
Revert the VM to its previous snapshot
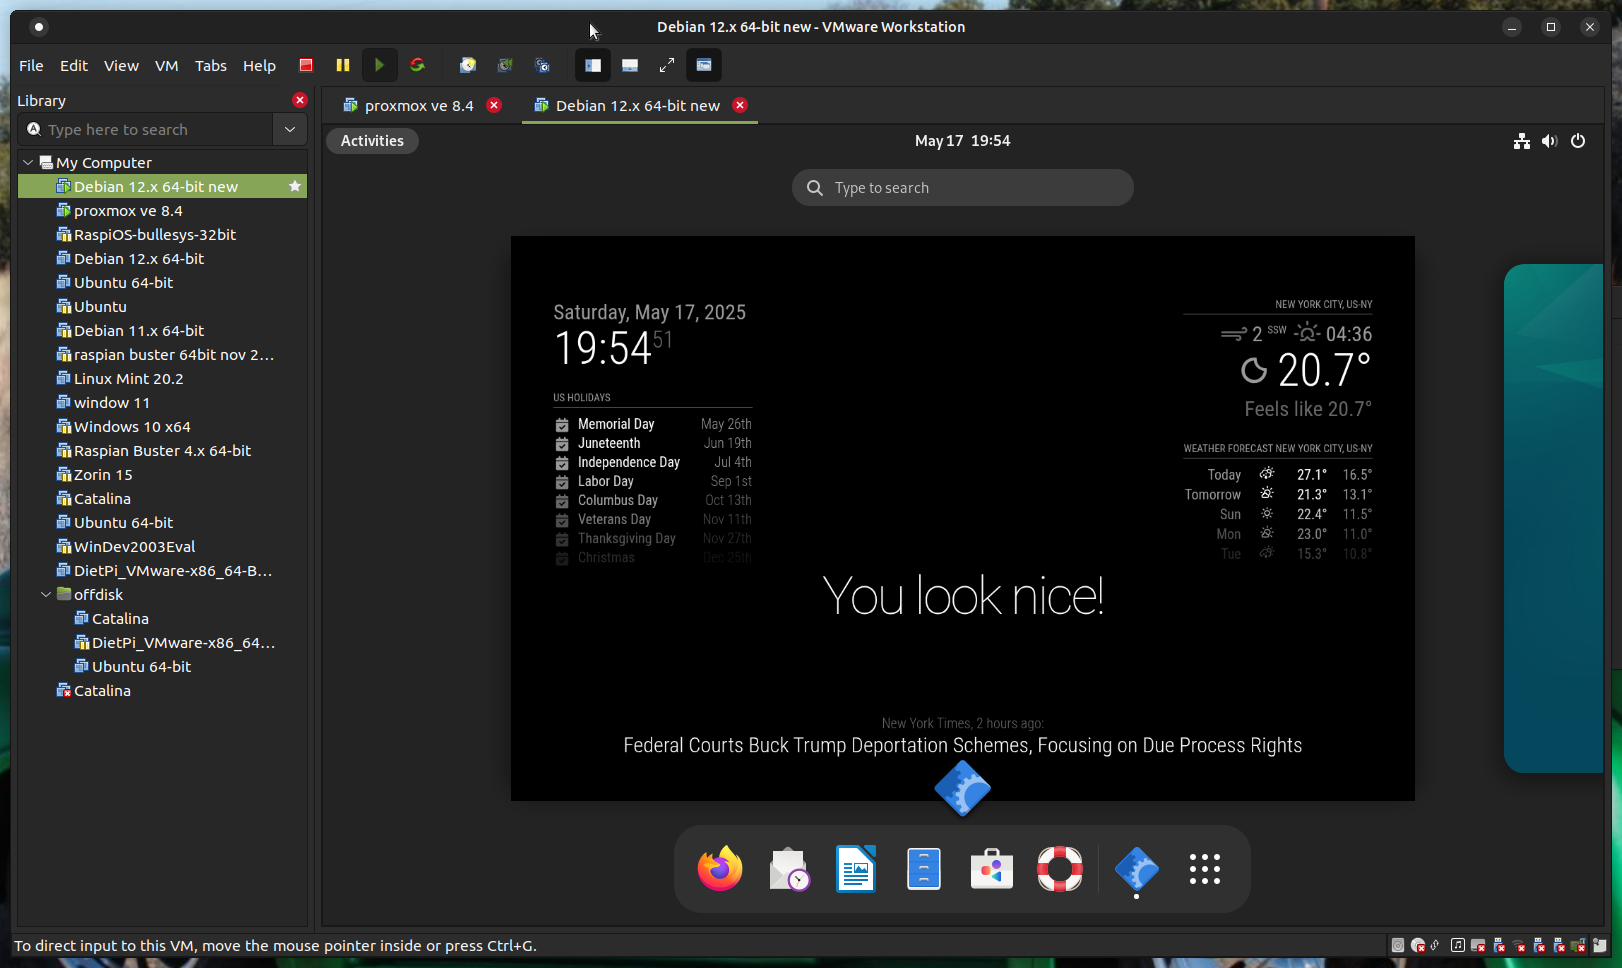click(505, 65)
